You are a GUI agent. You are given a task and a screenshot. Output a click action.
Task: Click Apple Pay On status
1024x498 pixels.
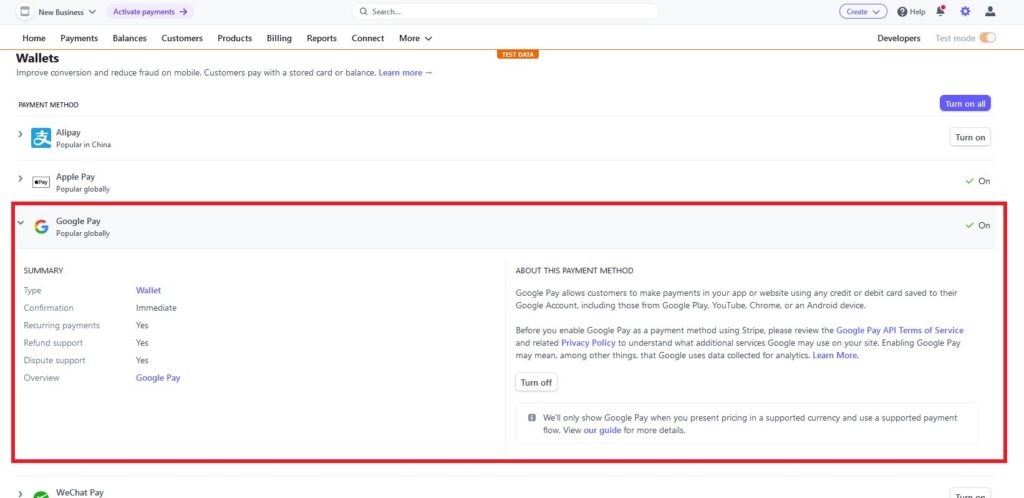pyautogui.click(x=978, y=181)
